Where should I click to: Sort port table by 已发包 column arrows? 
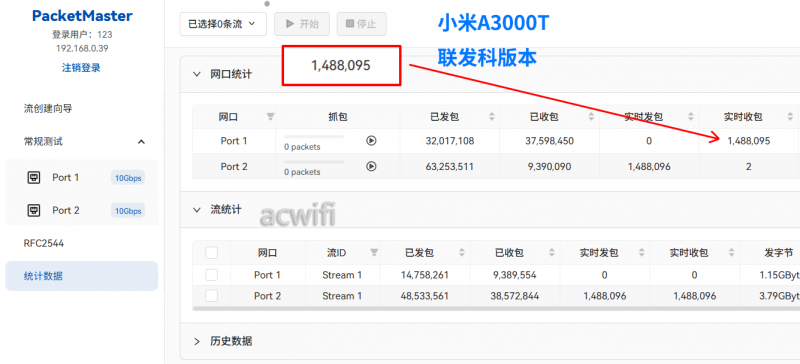492,117
